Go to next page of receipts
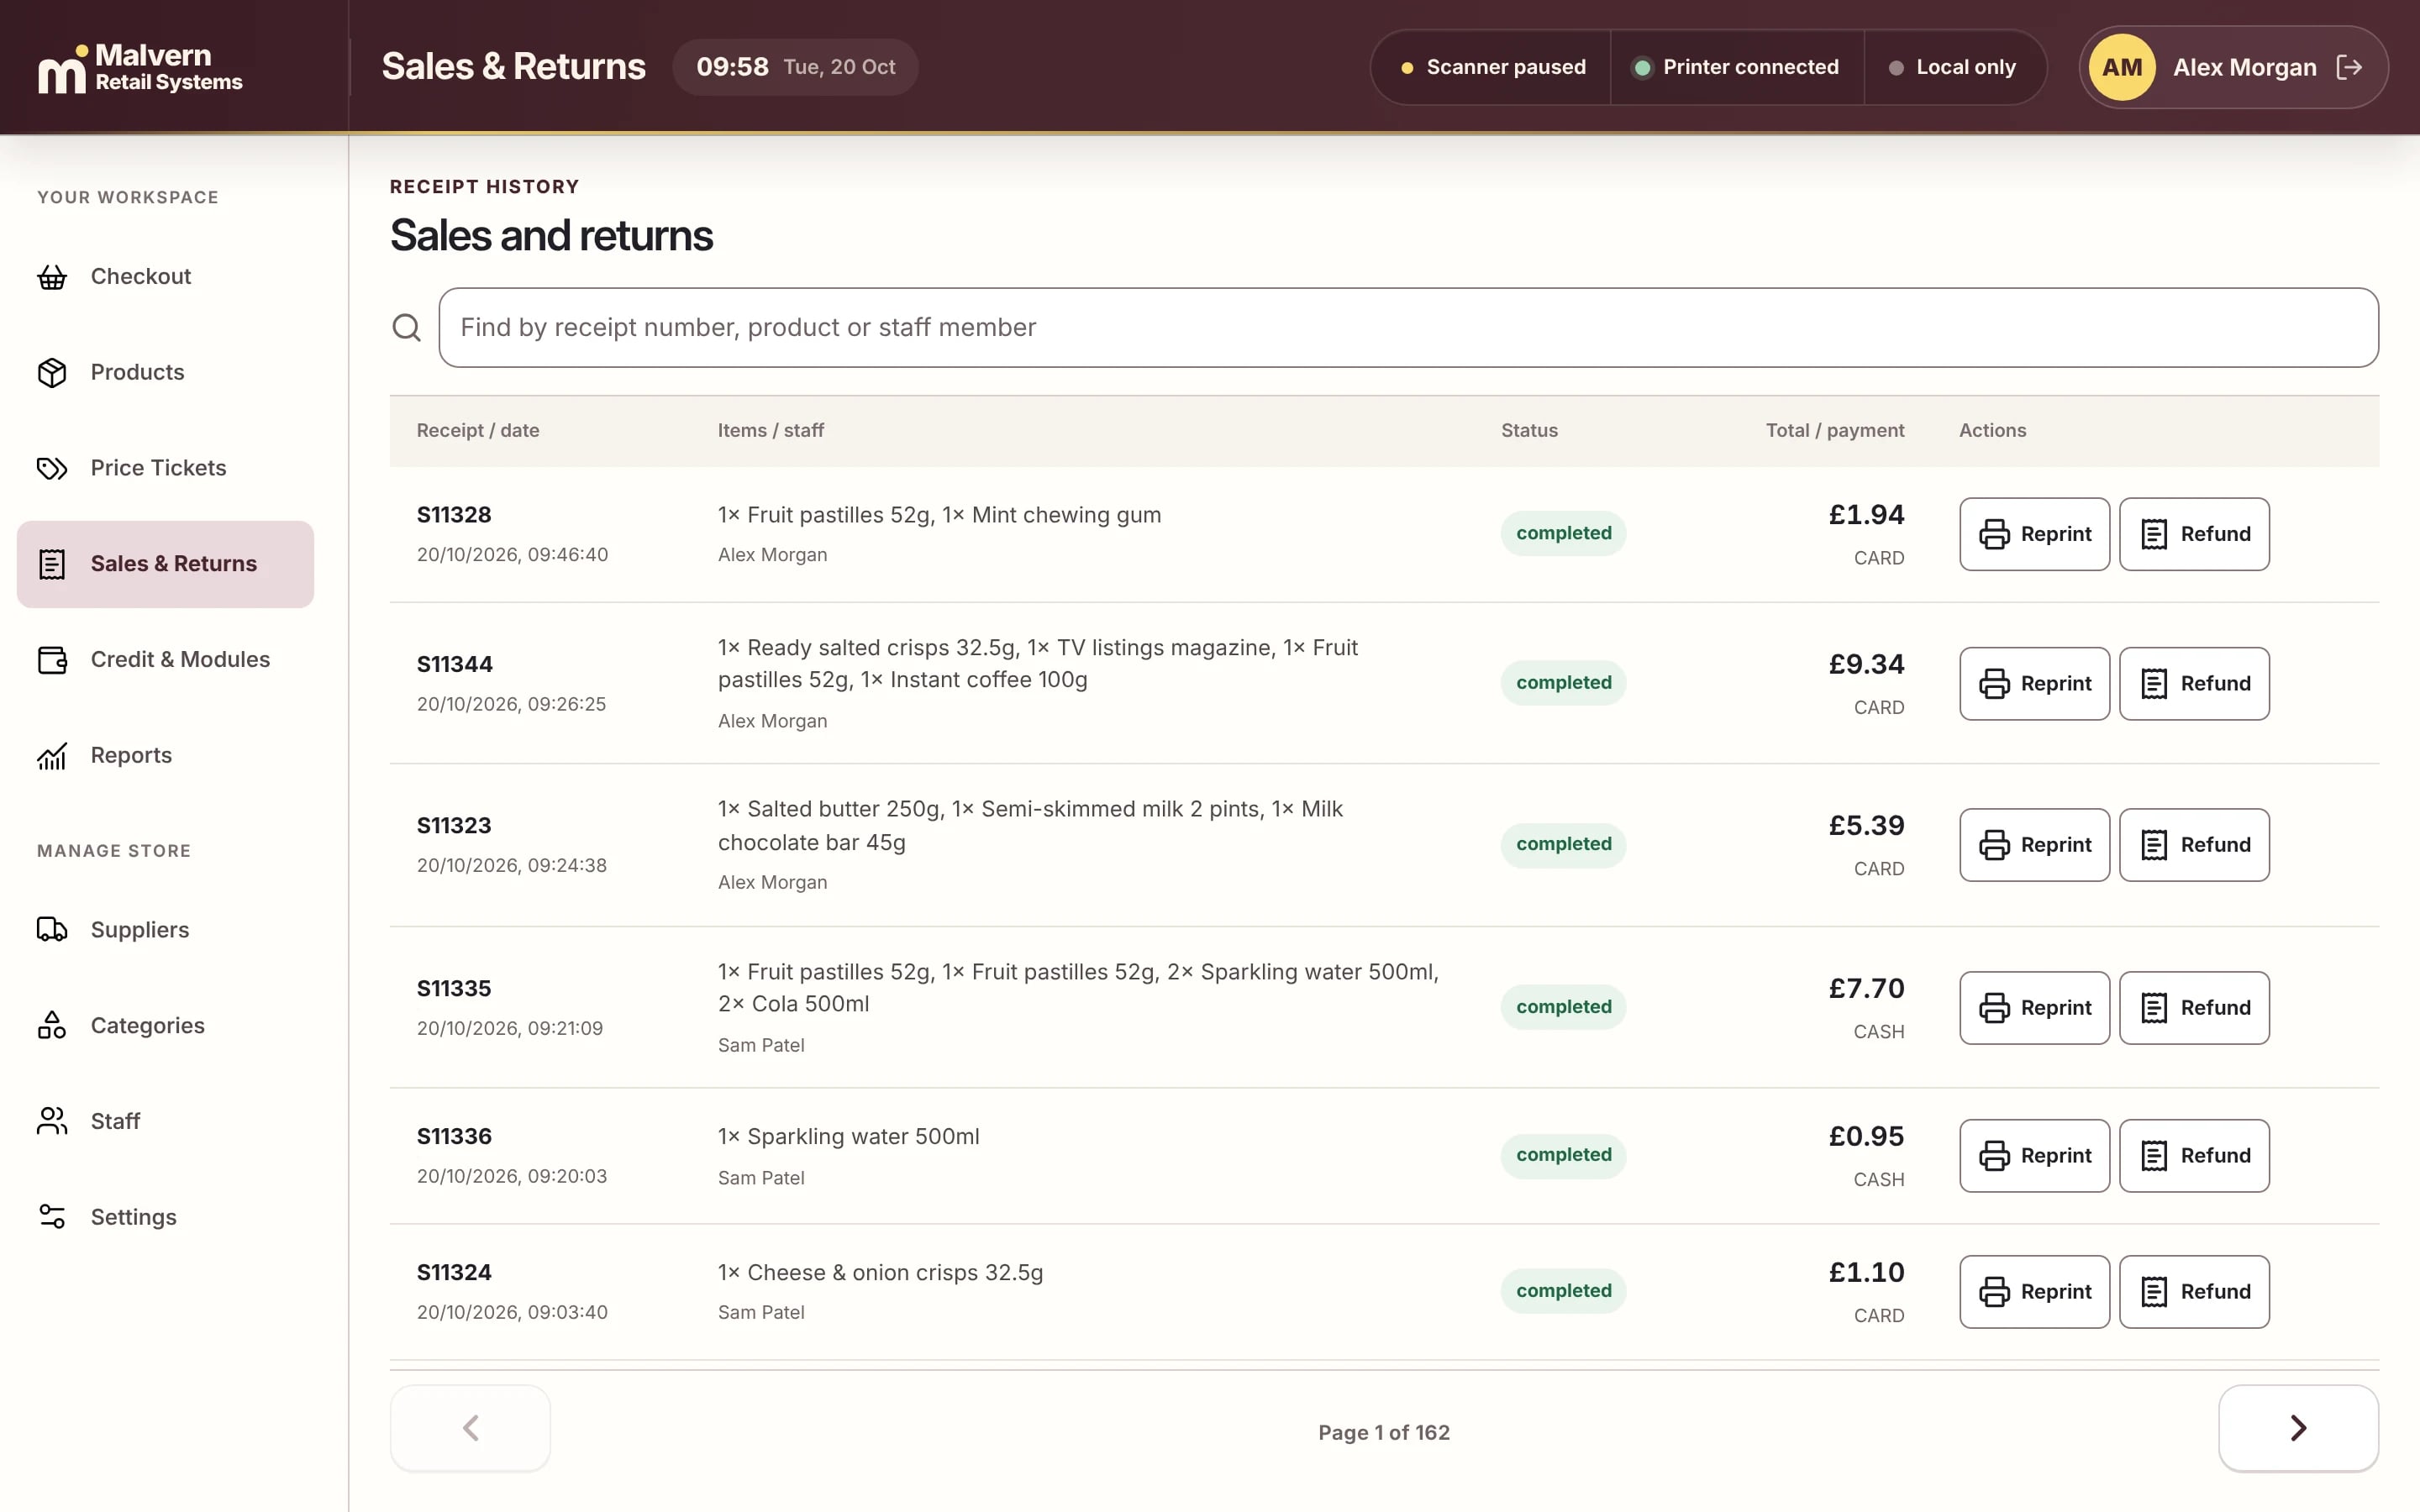Viewport: 2420px width, 1512px height. (2298, 1428)
